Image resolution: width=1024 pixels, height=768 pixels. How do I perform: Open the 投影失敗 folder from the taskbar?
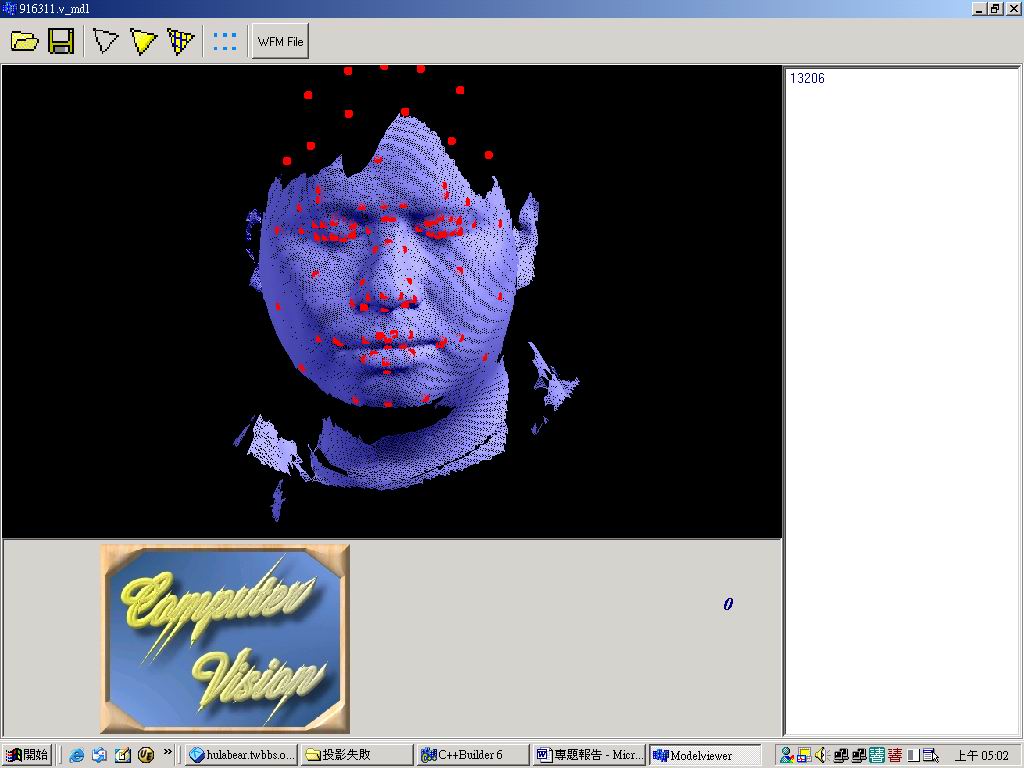point(356,755)
